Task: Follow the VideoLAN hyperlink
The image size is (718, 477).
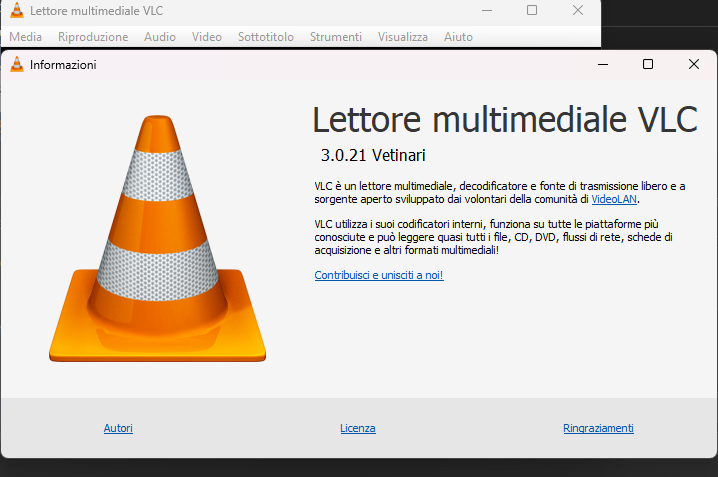Action: tap(614, 199)
